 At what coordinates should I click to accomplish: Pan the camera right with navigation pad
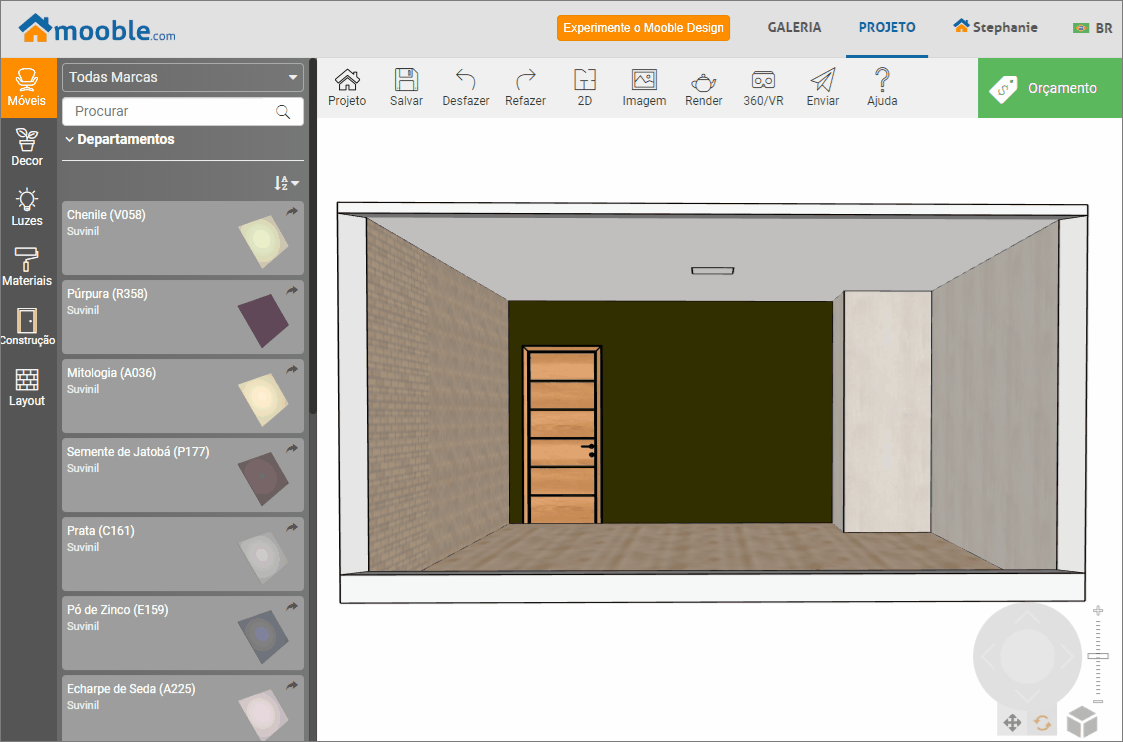coord(1066,656)
